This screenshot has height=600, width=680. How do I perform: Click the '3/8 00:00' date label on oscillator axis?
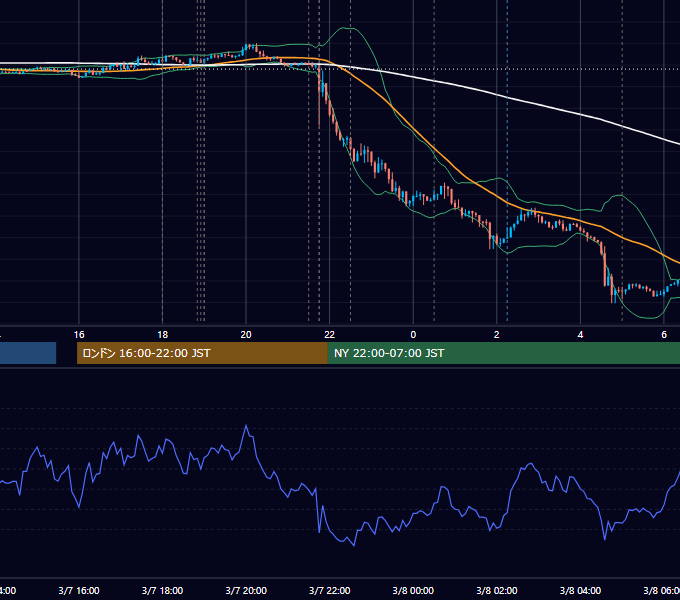413,590
